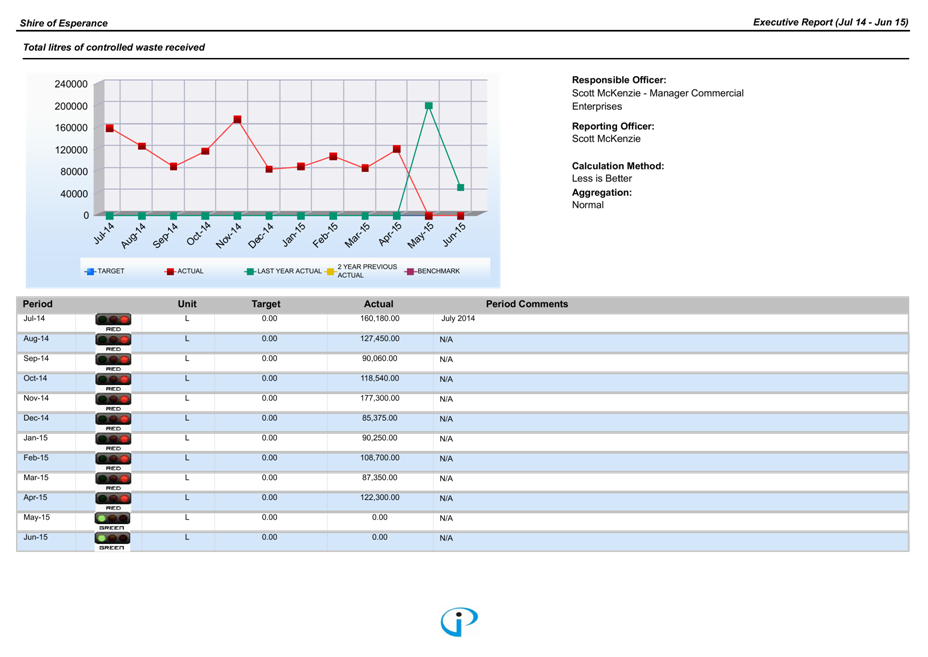This screenshot has height=657, width=928.
Task: Click the 177,300.00 actual value
Action: tap(379, 398)
